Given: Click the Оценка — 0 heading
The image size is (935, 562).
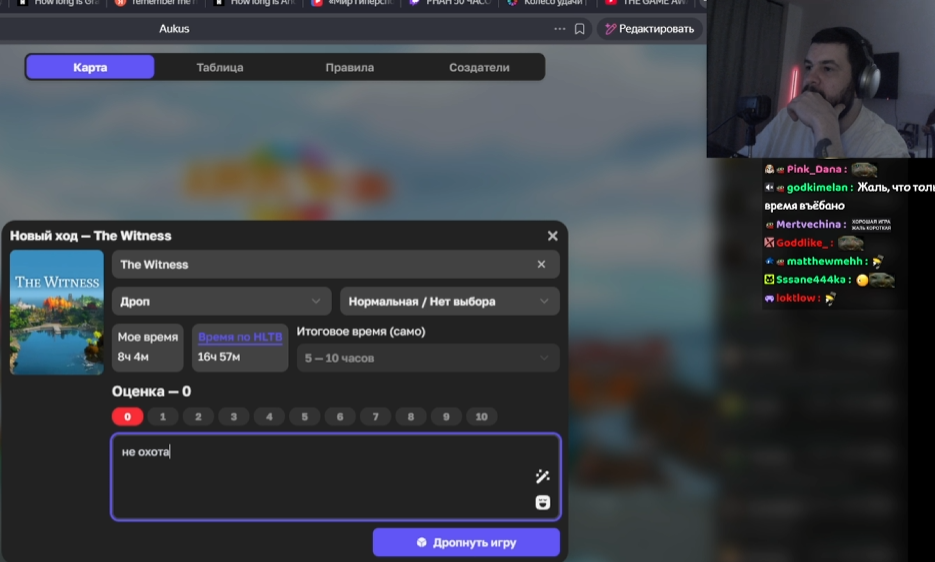Looking at the screenshot, I should click(151, 391).
